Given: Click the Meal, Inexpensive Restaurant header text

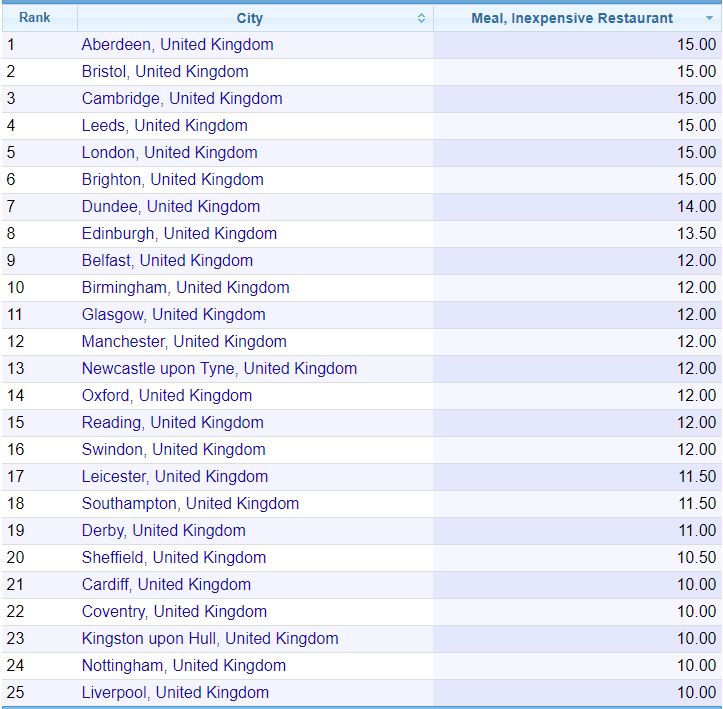Looking at the screenshot, I should [572, 18].
